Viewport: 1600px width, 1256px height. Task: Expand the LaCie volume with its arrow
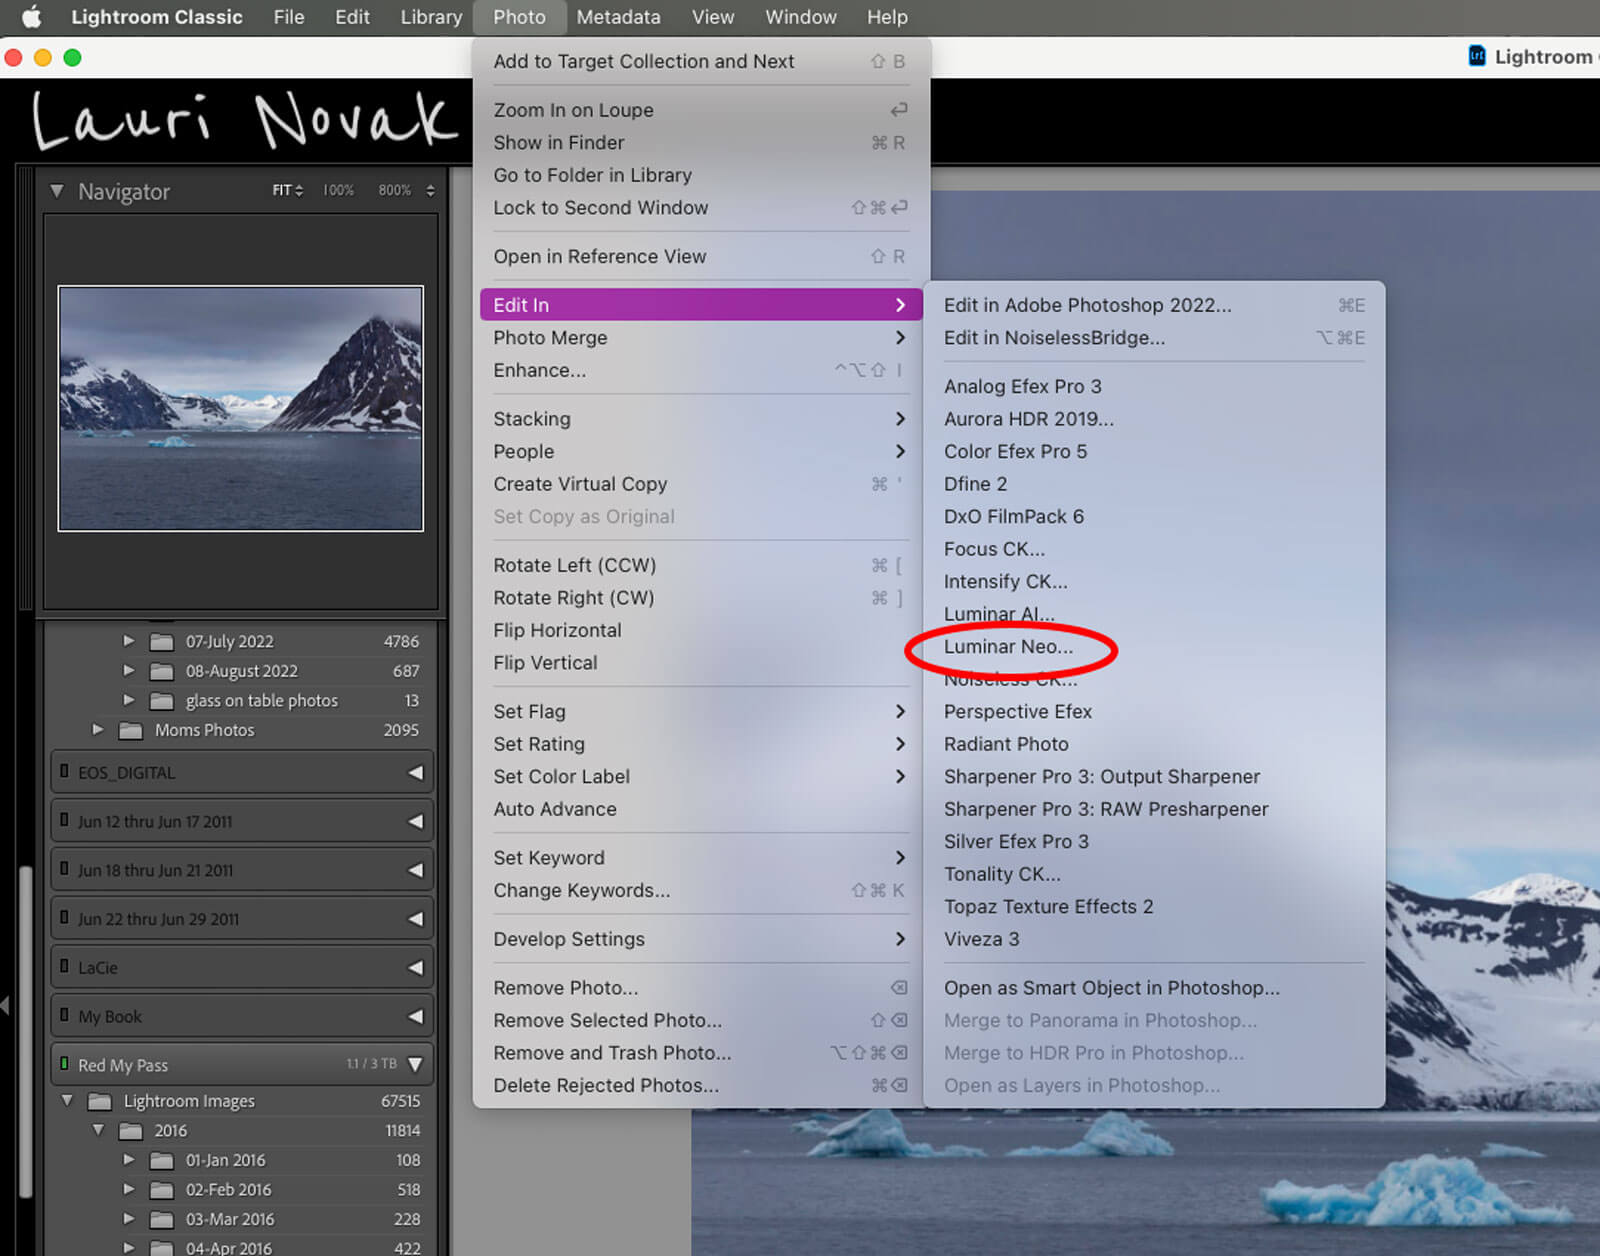[415, 968]
